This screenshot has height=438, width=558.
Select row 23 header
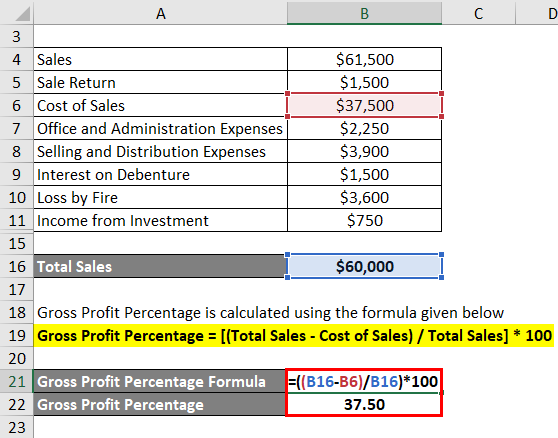tap(16, 427)
